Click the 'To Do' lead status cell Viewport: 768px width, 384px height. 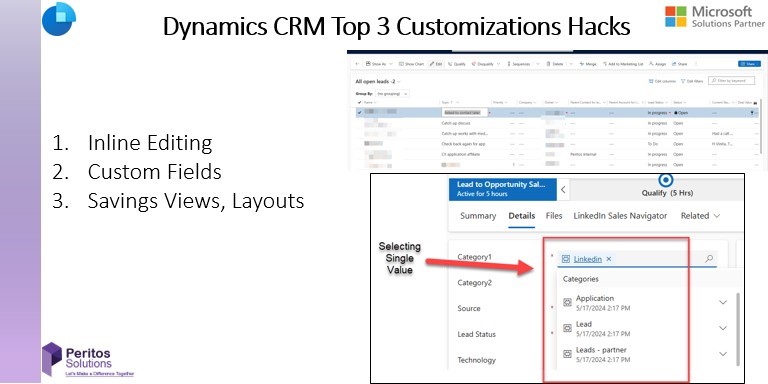point(652,144)
